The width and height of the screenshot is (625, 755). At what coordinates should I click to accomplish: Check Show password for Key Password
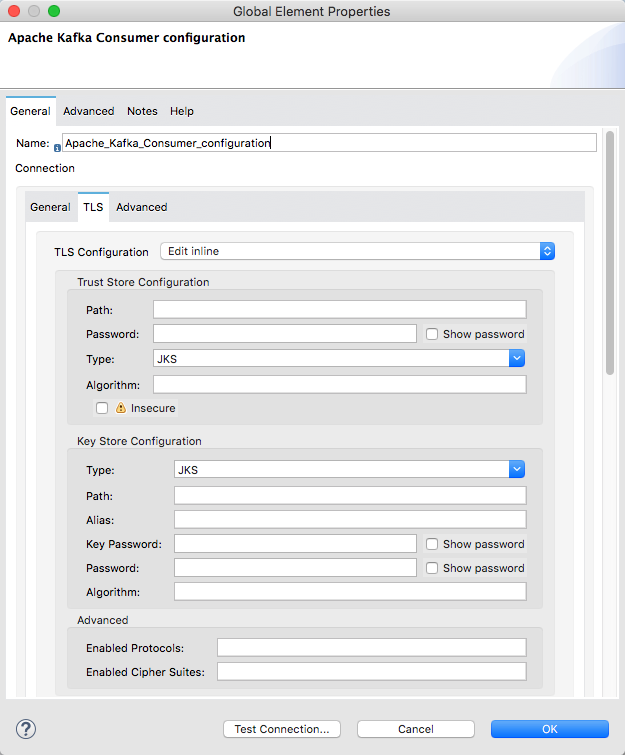coord(432,544)
